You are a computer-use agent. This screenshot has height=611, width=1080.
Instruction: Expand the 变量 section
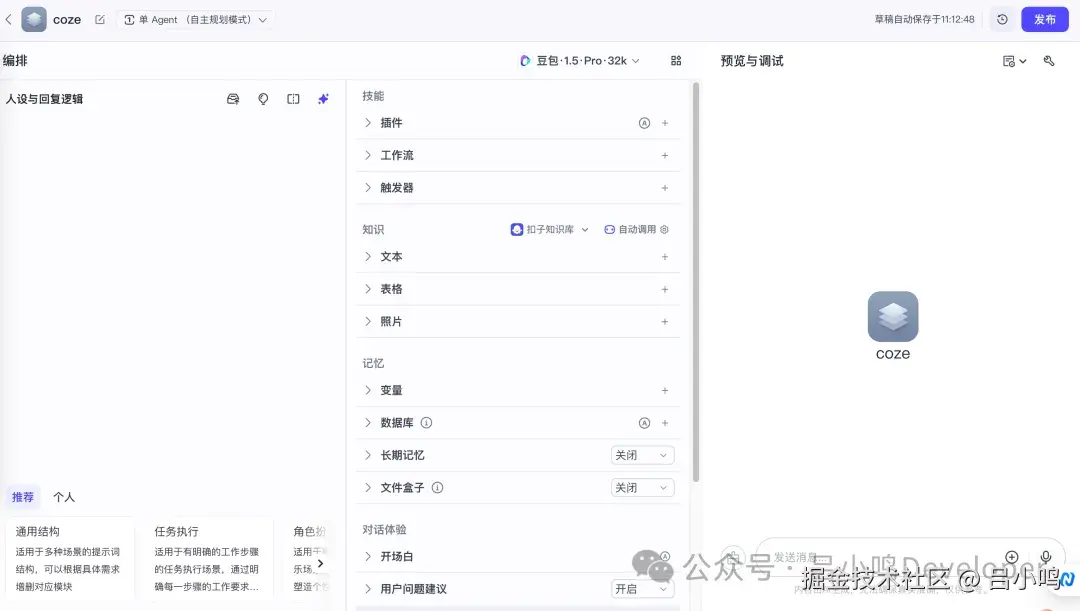368,390
